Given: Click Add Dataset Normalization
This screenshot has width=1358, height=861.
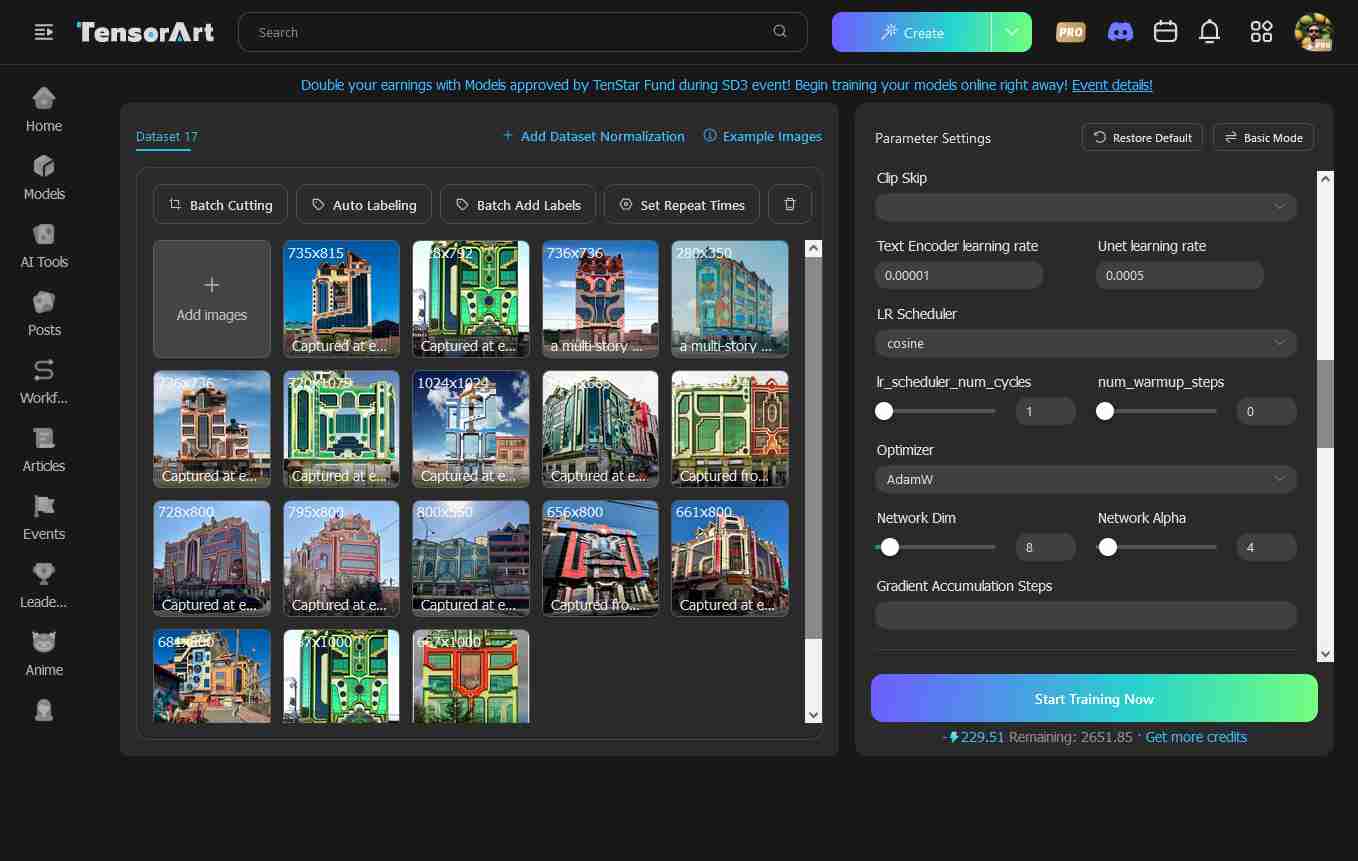Looking at the screenshot, I should tap(593, 136).
